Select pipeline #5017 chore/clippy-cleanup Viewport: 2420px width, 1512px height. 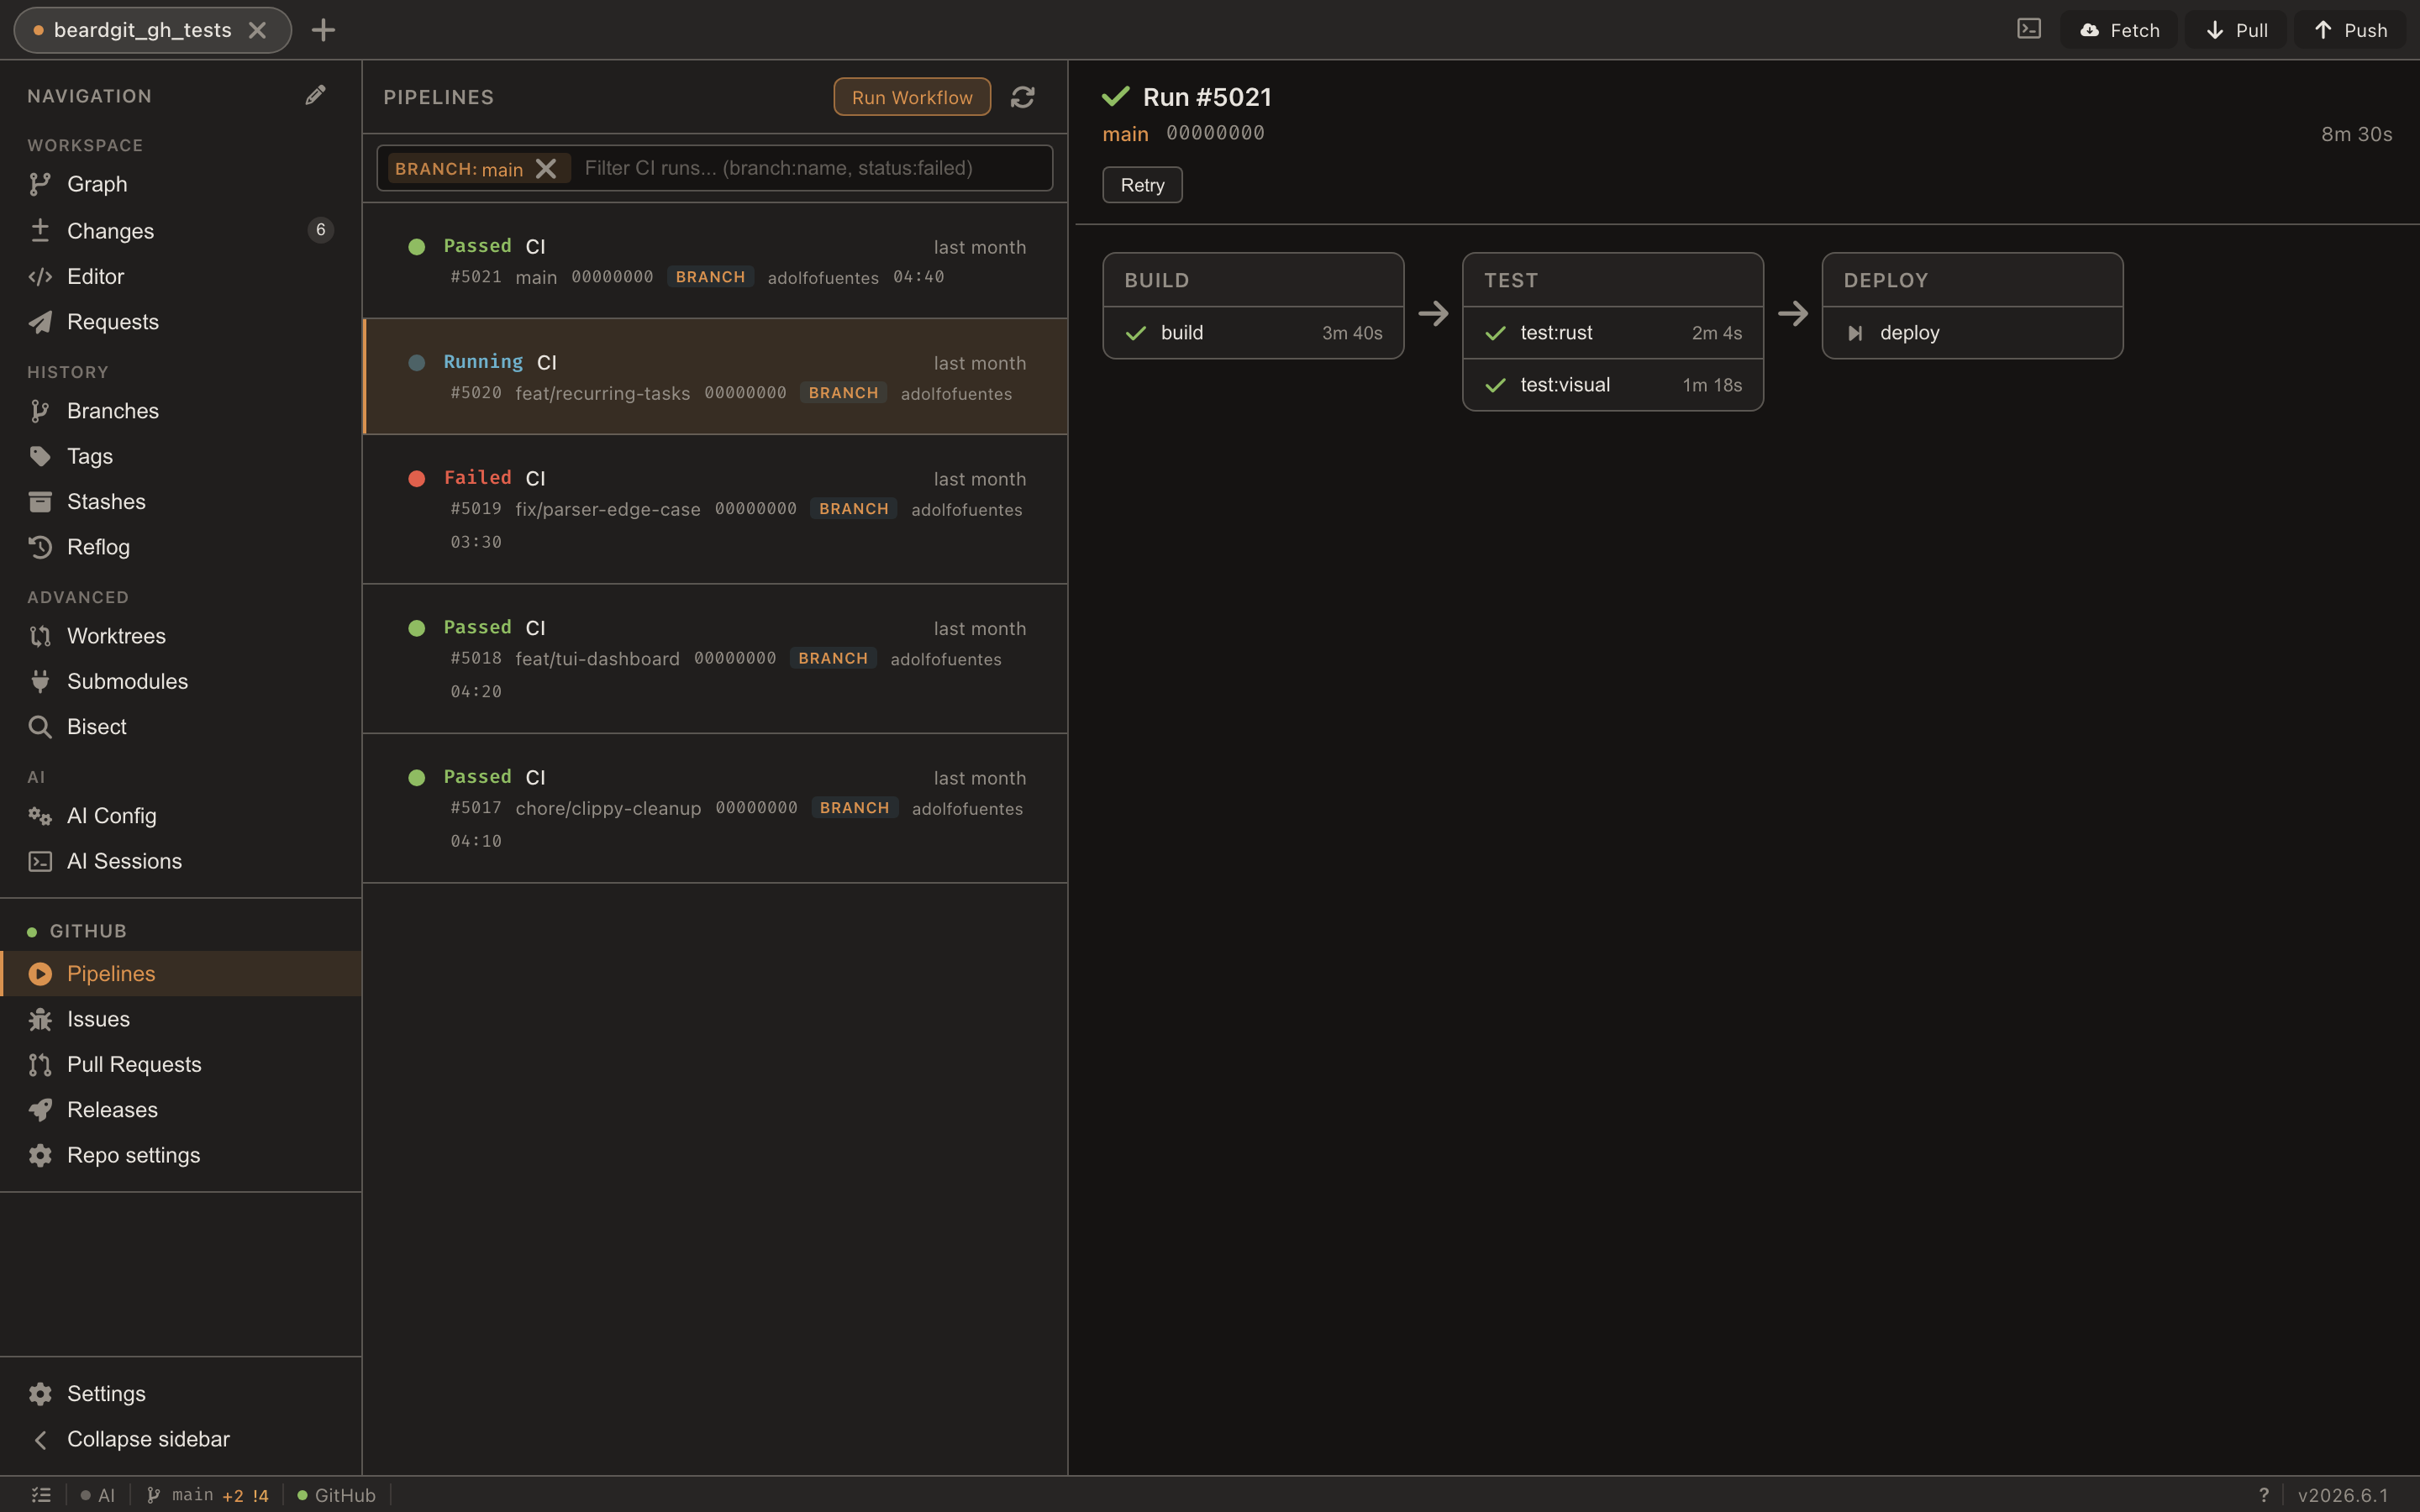(x=715, y=808)
